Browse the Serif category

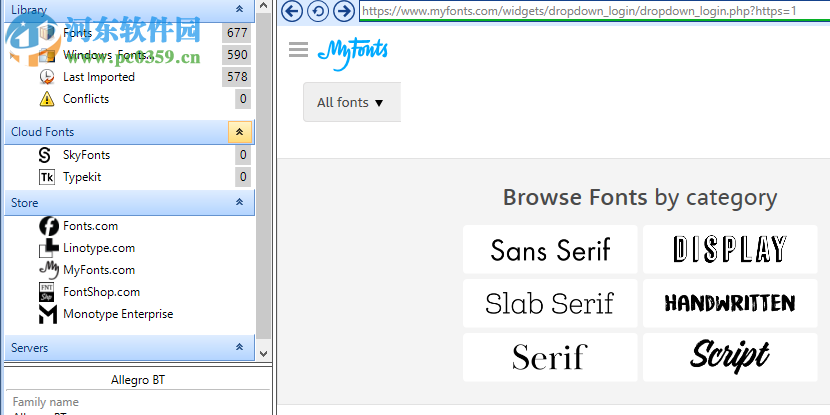[550, 357]
